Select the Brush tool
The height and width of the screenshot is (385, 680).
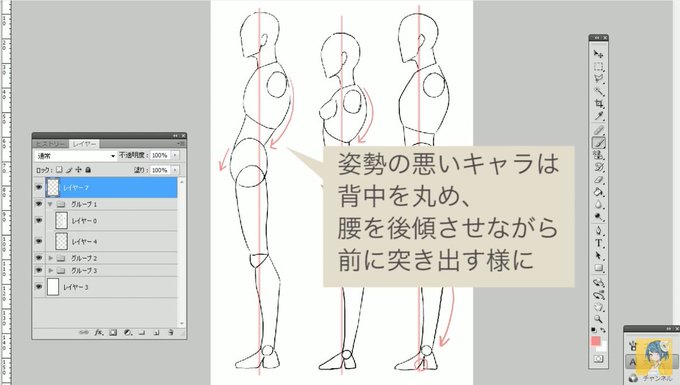coord(598,142)
